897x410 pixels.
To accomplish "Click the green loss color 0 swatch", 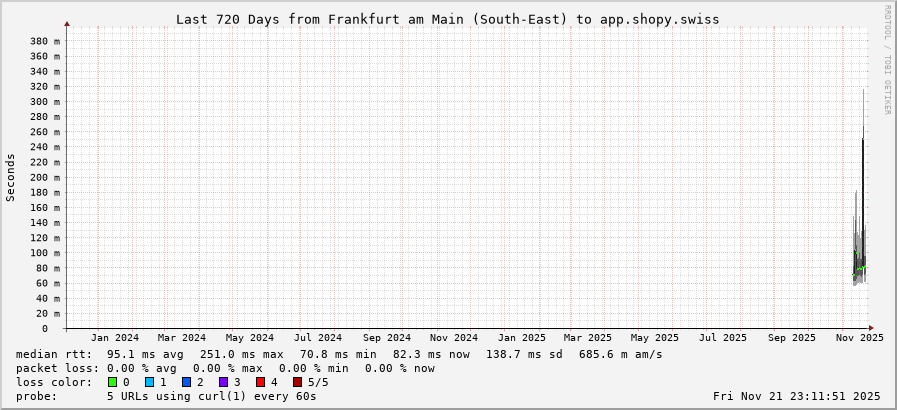I will click(x=112, y=382).
